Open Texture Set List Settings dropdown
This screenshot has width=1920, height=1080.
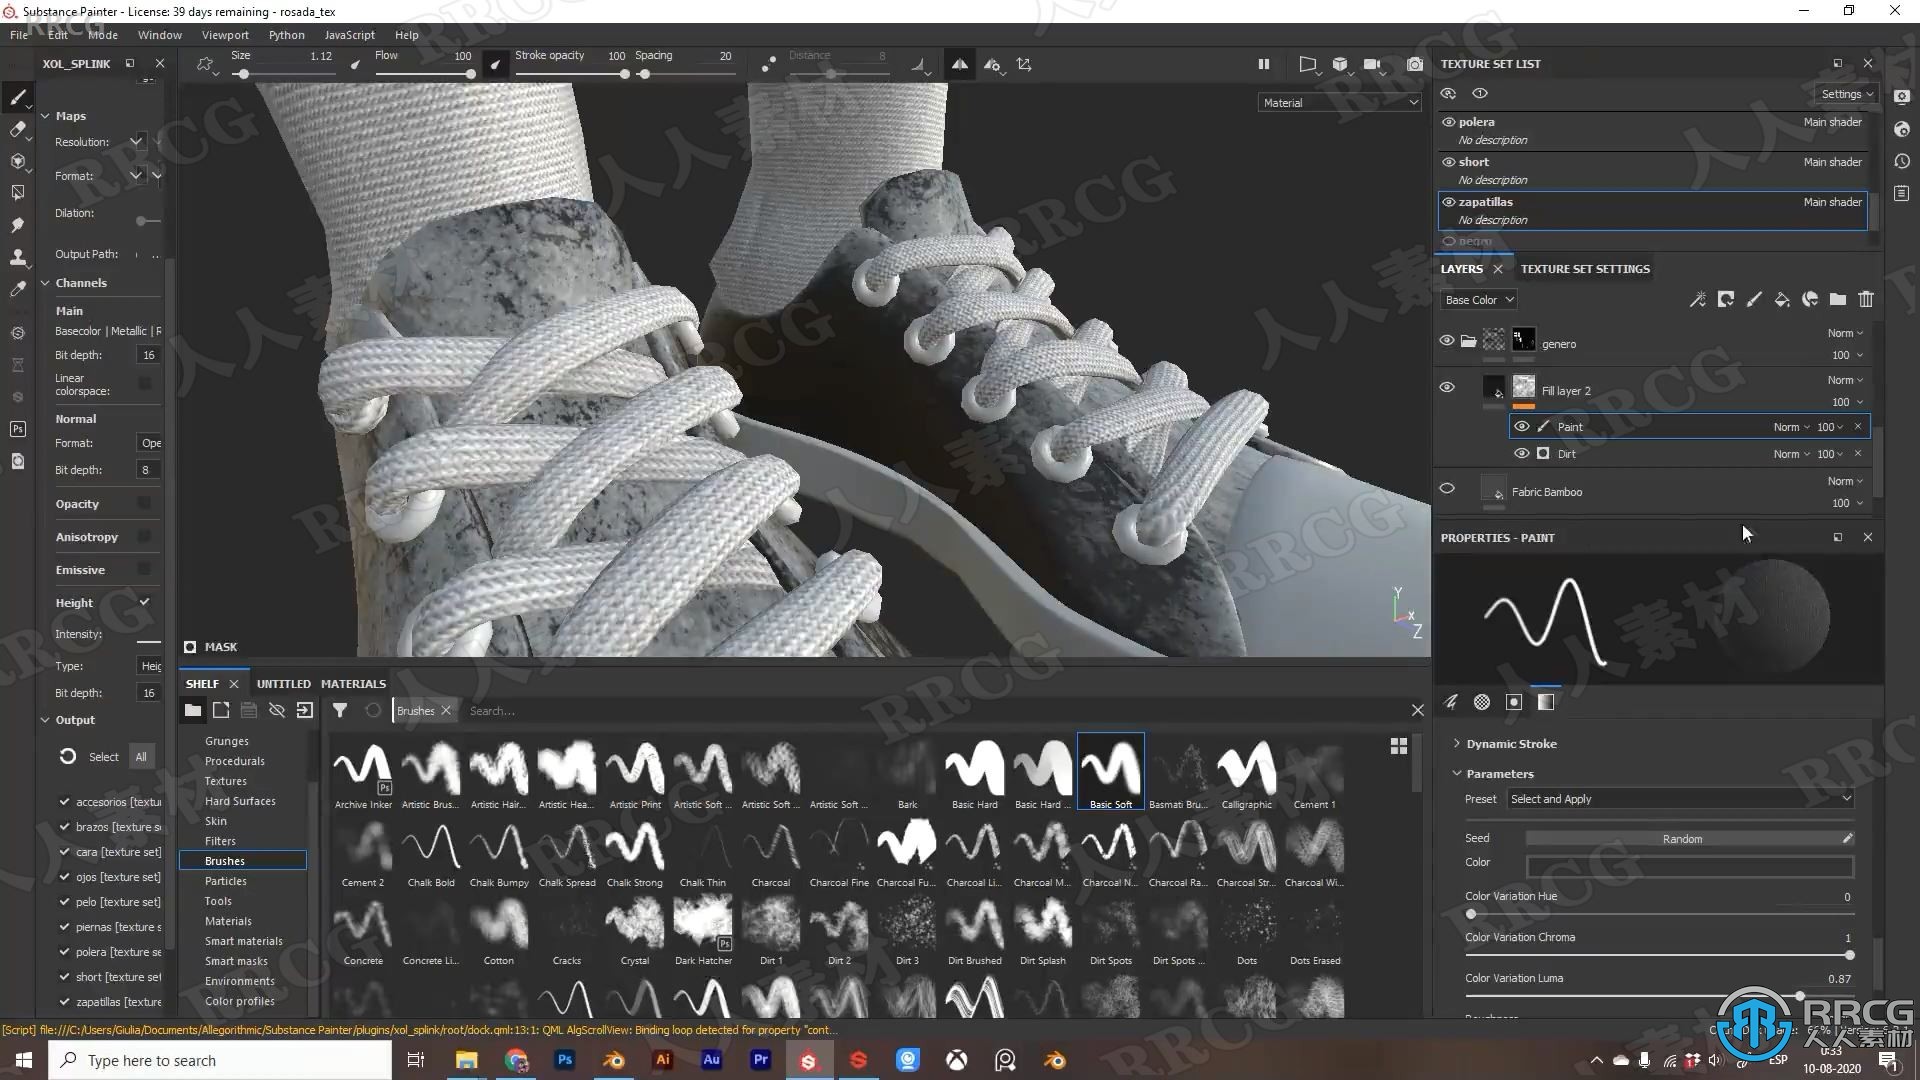tap(1846, 94)
